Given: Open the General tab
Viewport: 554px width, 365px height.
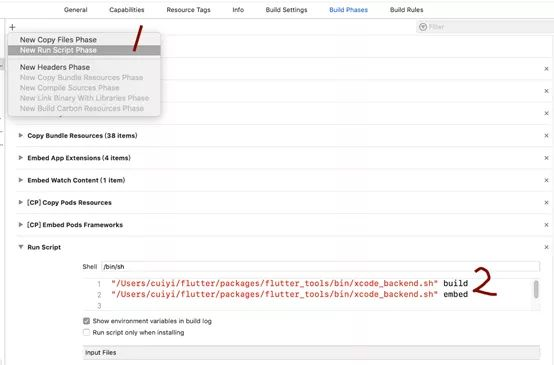Looking at the screenshot, I should pos(76,10).
